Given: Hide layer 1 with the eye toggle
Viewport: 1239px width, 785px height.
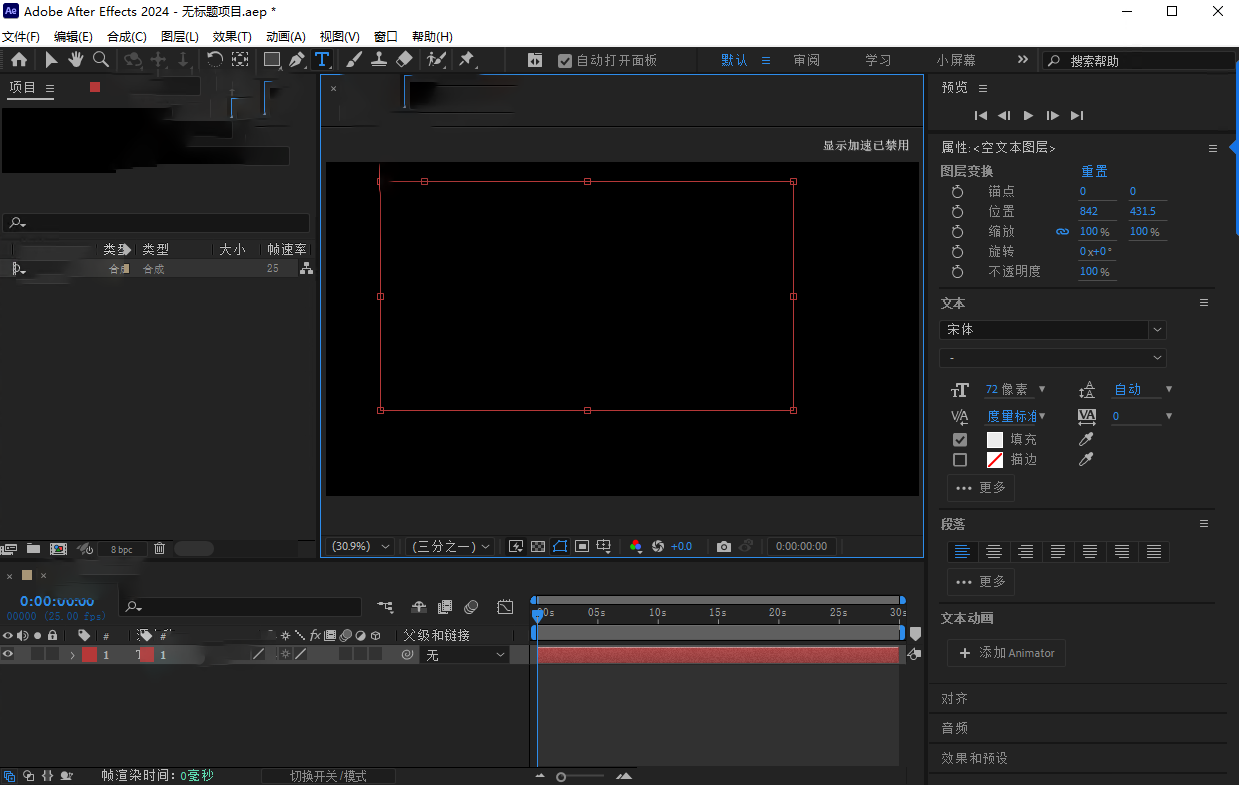Looking at the screenshot, I should (x=8, y=654).
